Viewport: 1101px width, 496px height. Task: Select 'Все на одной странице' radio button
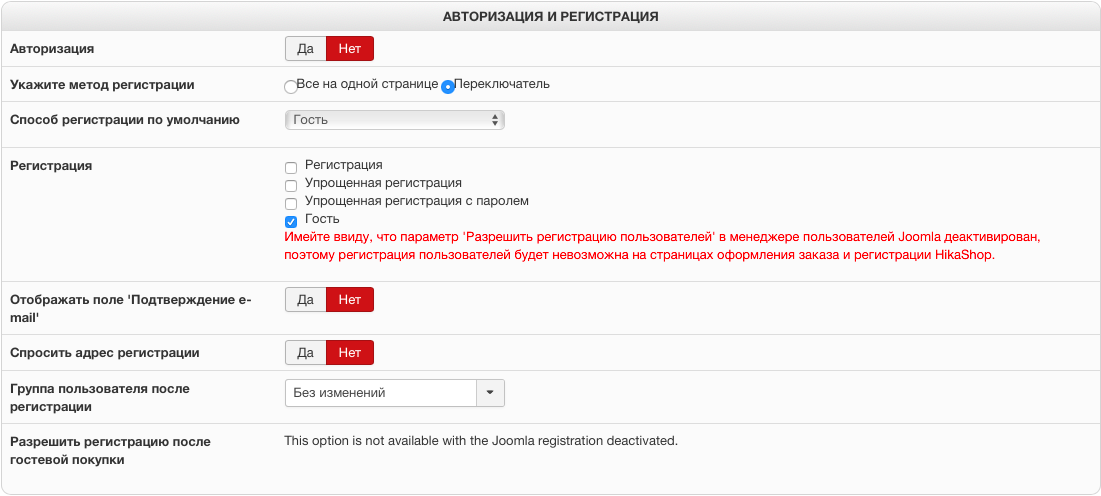click(x=291, y=86)
